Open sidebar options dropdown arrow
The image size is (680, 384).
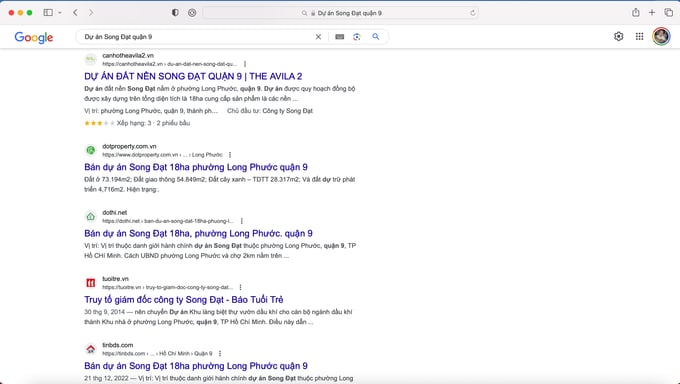click(x=60, y=13)
